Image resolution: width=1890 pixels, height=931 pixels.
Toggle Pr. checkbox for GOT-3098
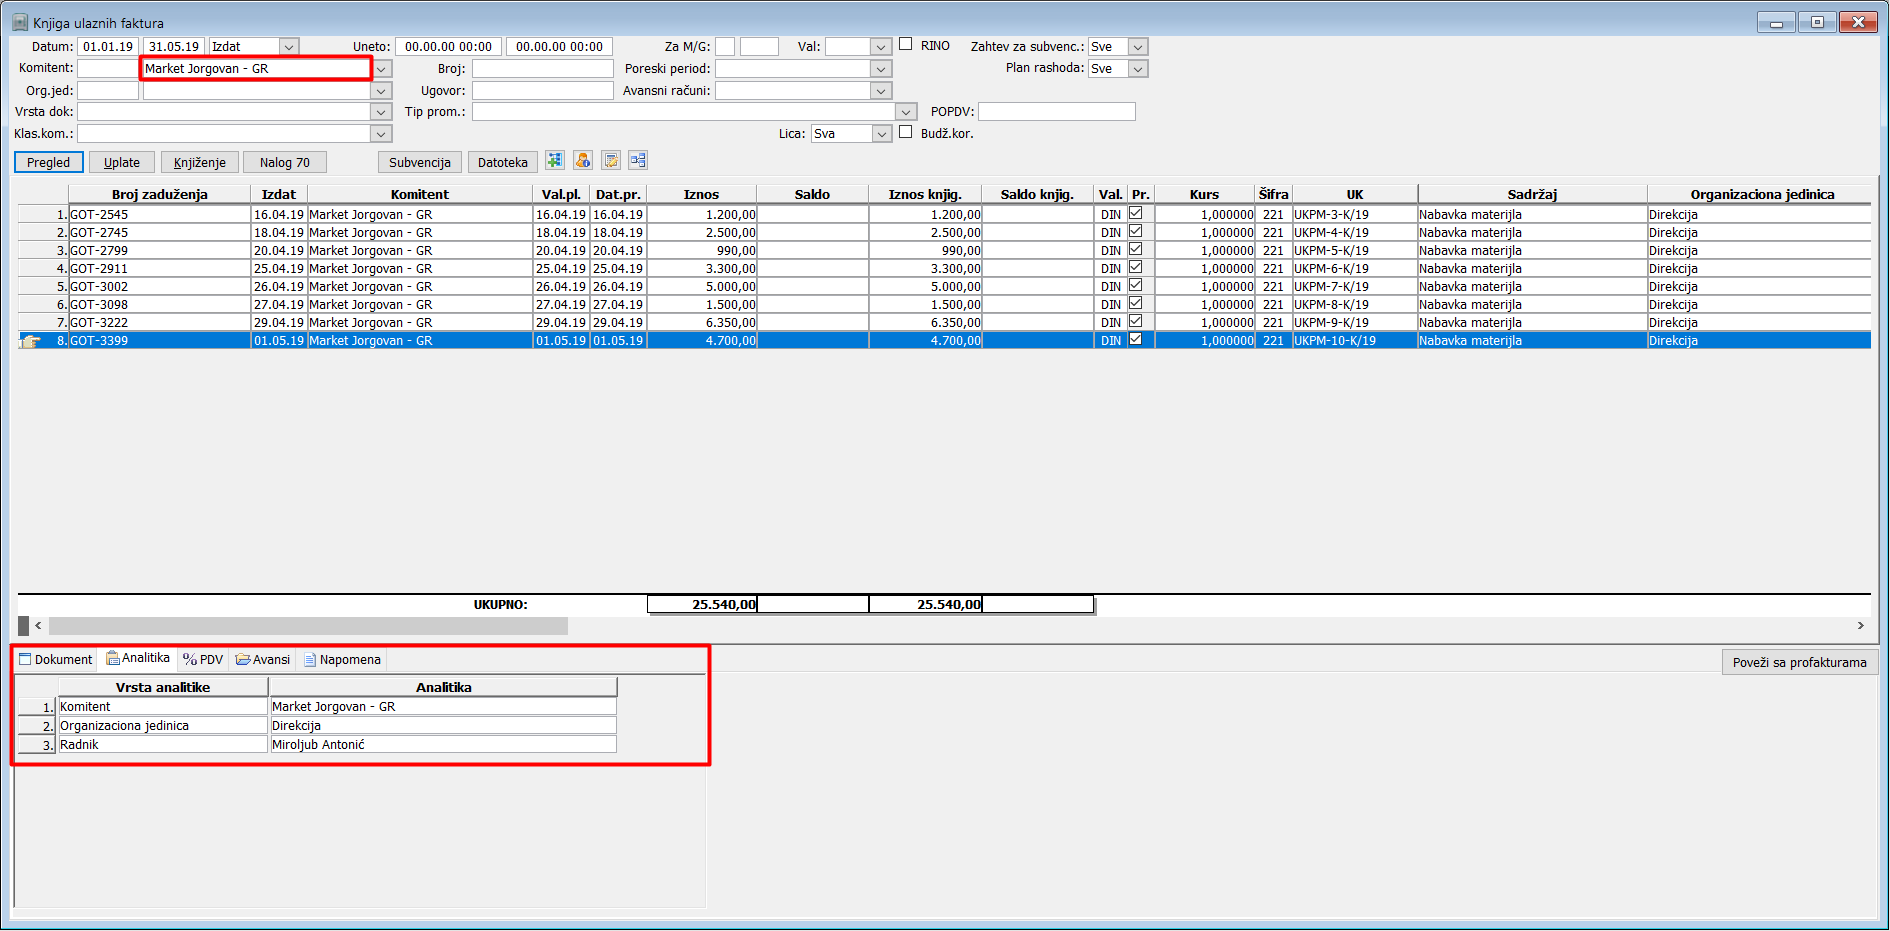(1136, 303)
